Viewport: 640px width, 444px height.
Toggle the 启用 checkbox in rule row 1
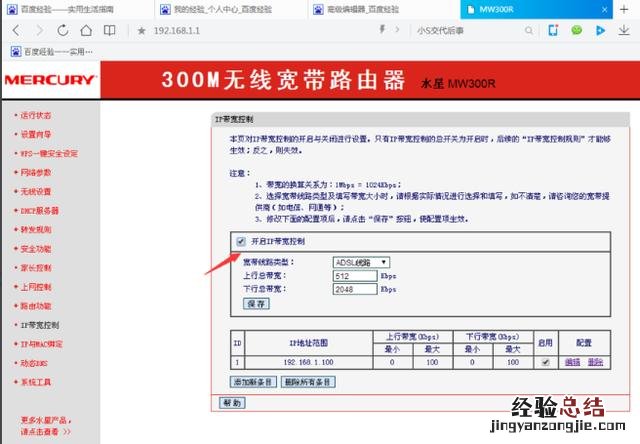click(545, 363)
